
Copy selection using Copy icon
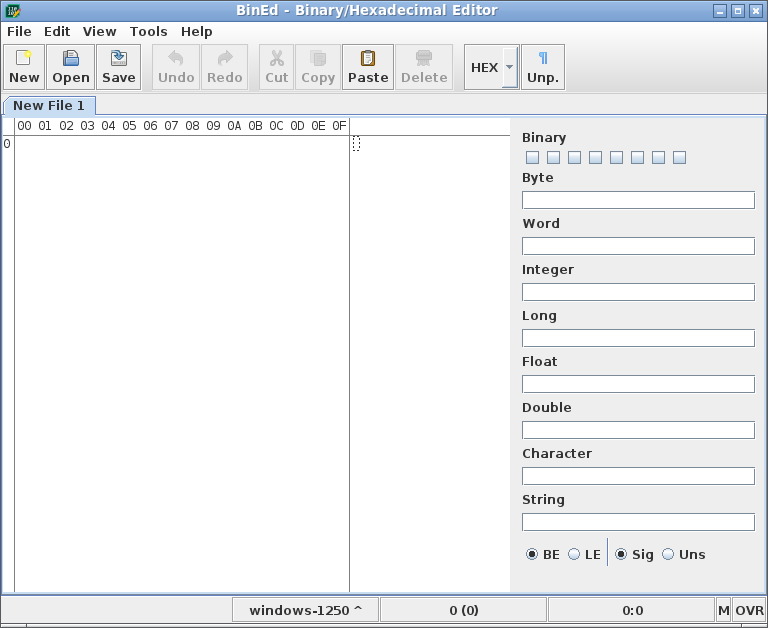318,67
